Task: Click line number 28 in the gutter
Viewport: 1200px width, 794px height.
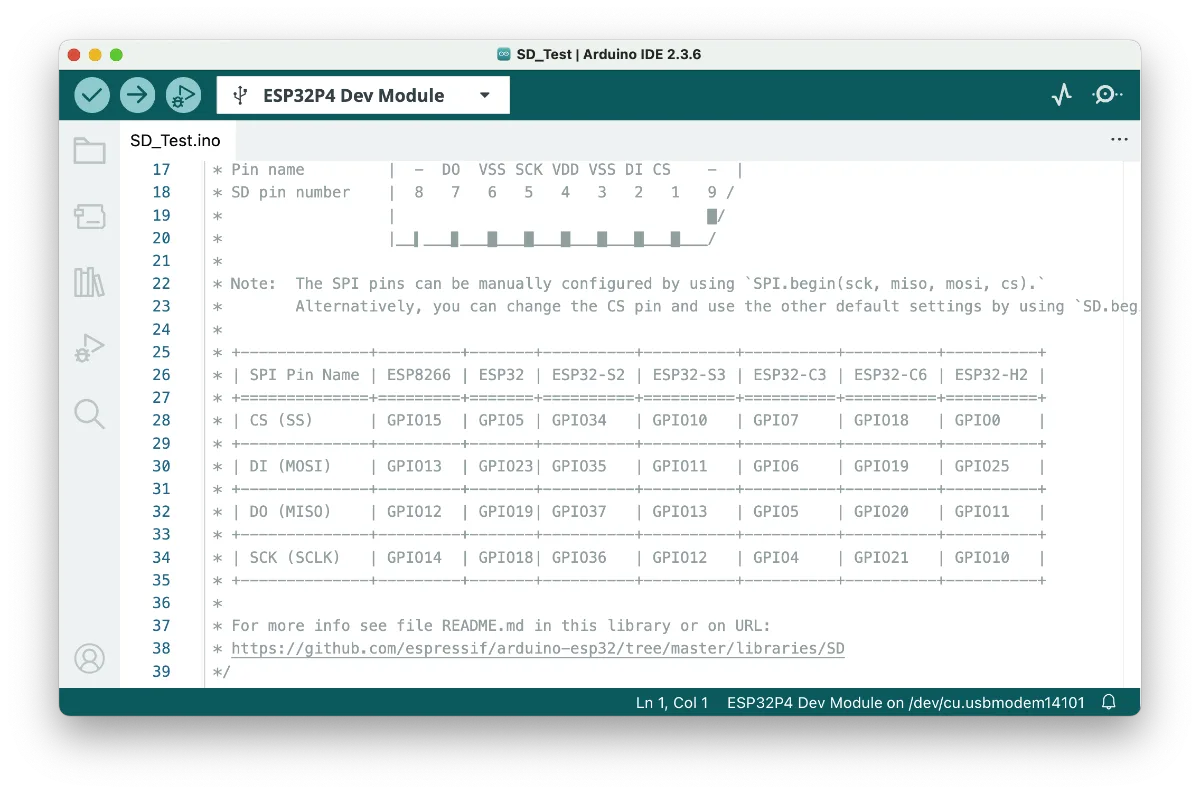Action: [x=161, y=420]
